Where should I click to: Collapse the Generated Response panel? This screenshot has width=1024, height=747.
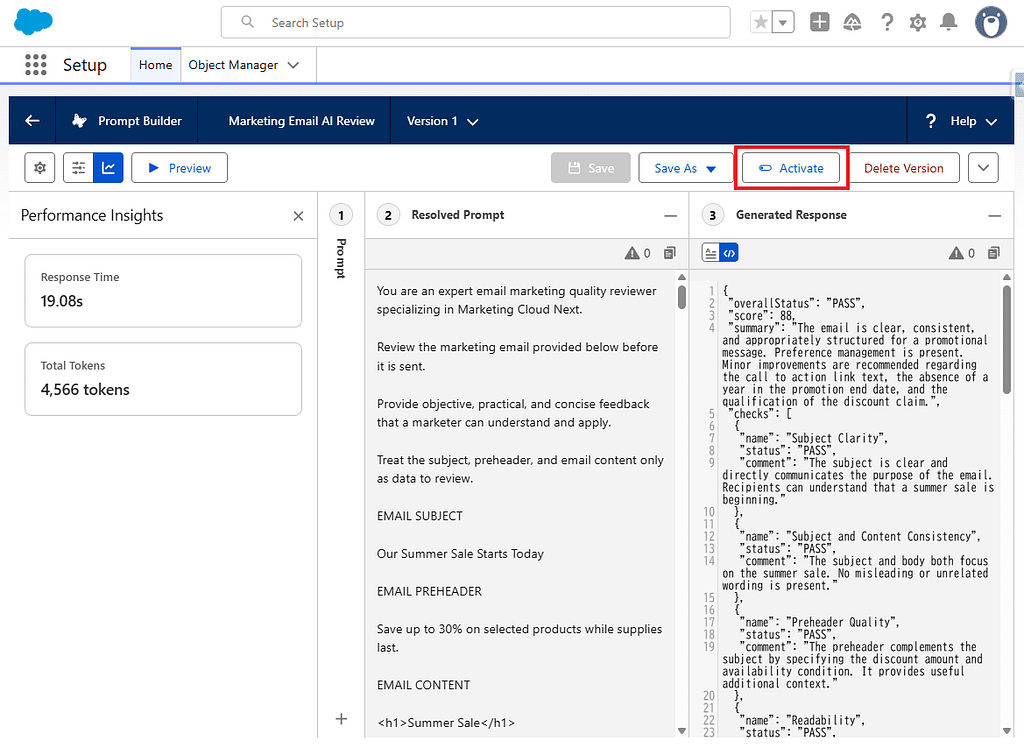tap(994, 215)
